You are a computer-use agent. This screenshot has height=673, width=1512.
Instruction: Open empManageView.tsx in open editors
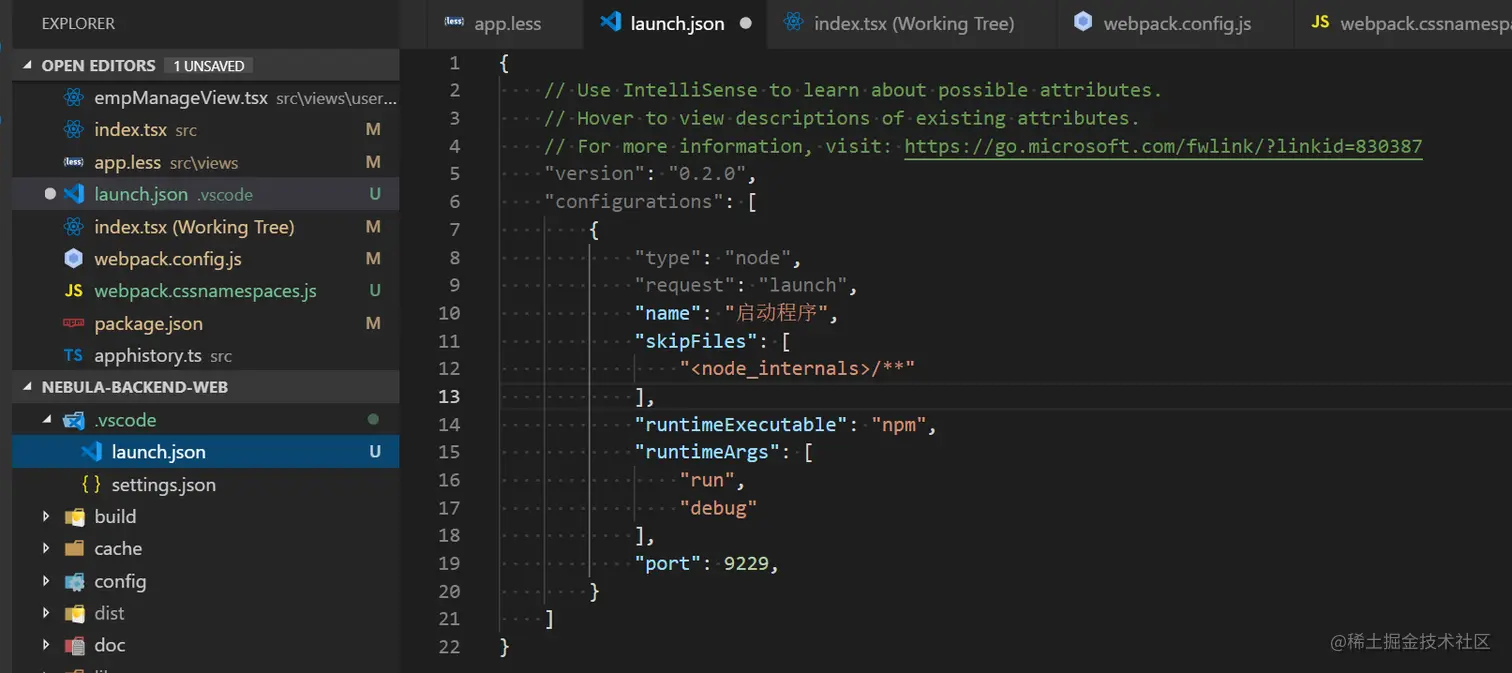coord(206,98)
